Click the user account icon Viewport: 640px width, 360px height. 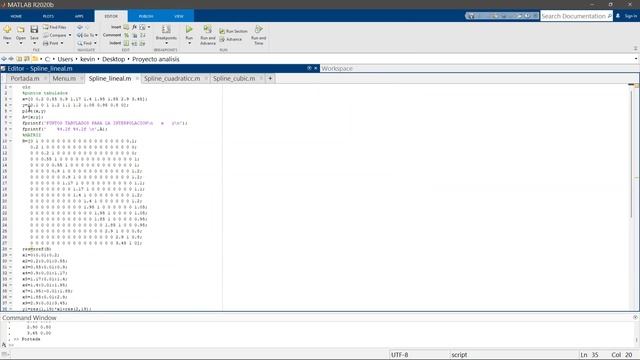click(x=618, y=16)
